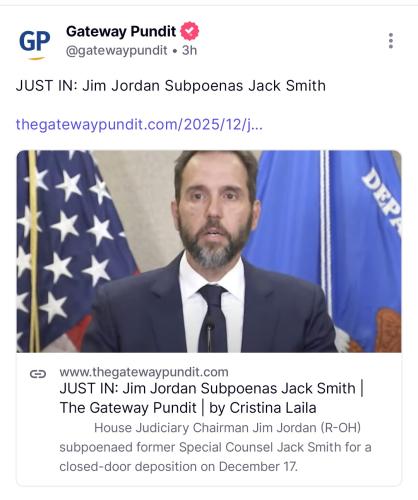
Task: Click the chain link icon in card
Action: (x=38, y=374)
